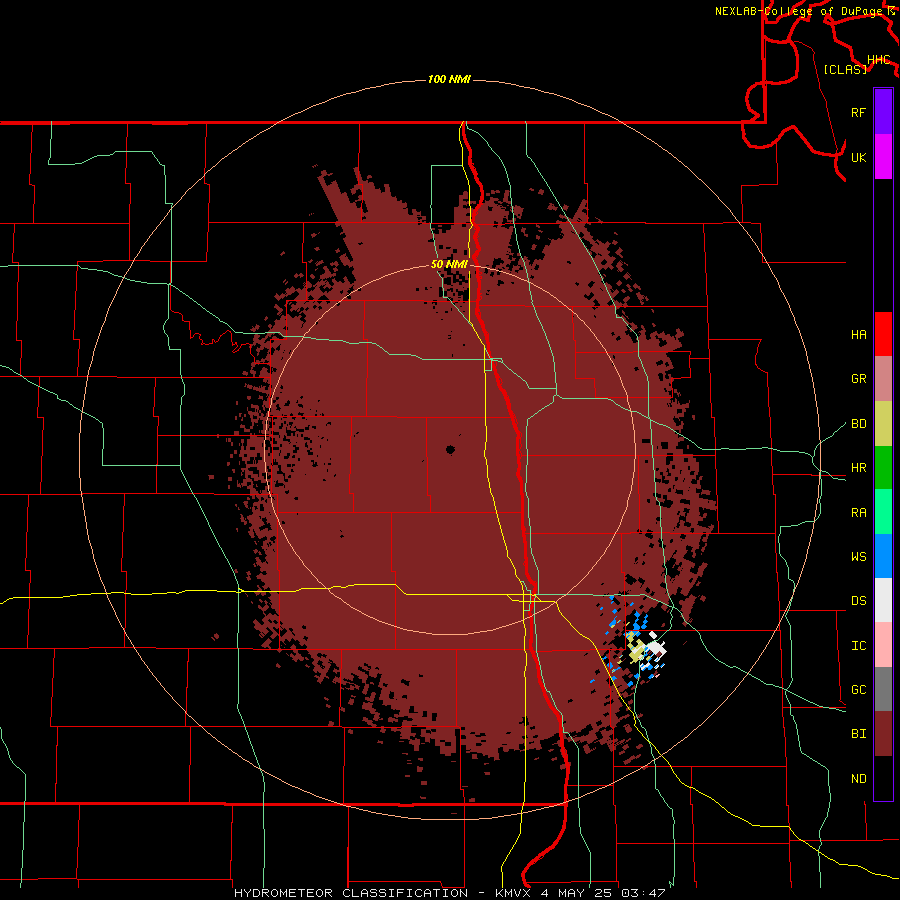Click the 'GC' legend label
This screenshot has height=900, width=900.
[x=858, y=690]
